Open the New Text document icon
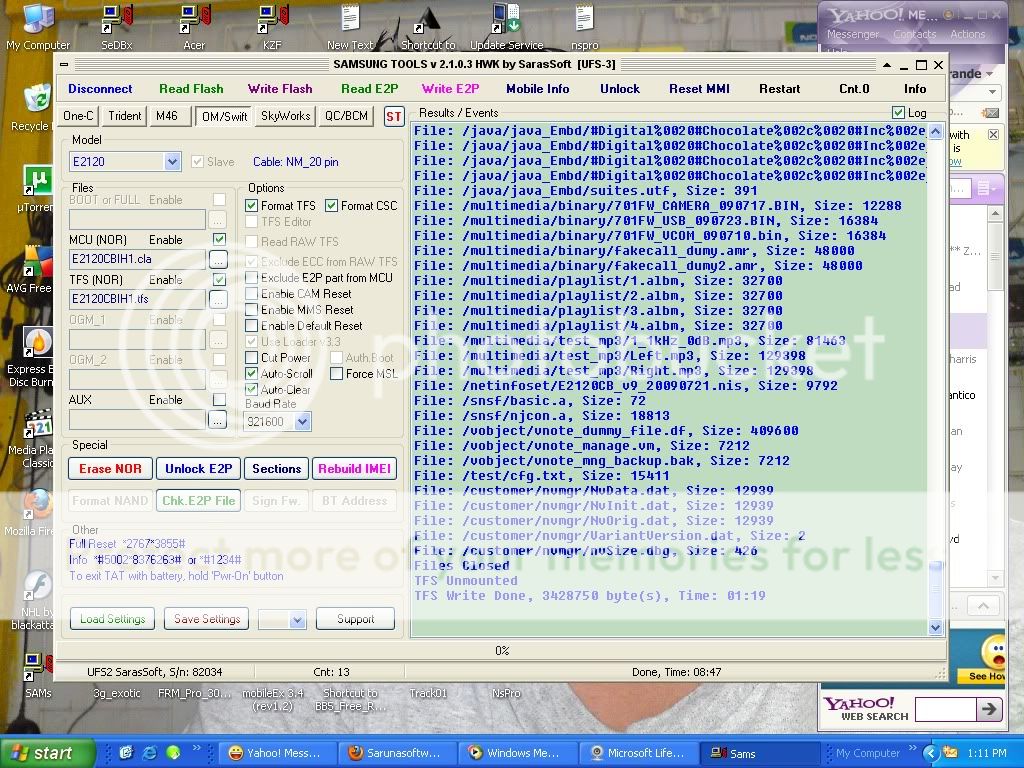The width and height of the screenshot is (1024, 768). (350, 26)
